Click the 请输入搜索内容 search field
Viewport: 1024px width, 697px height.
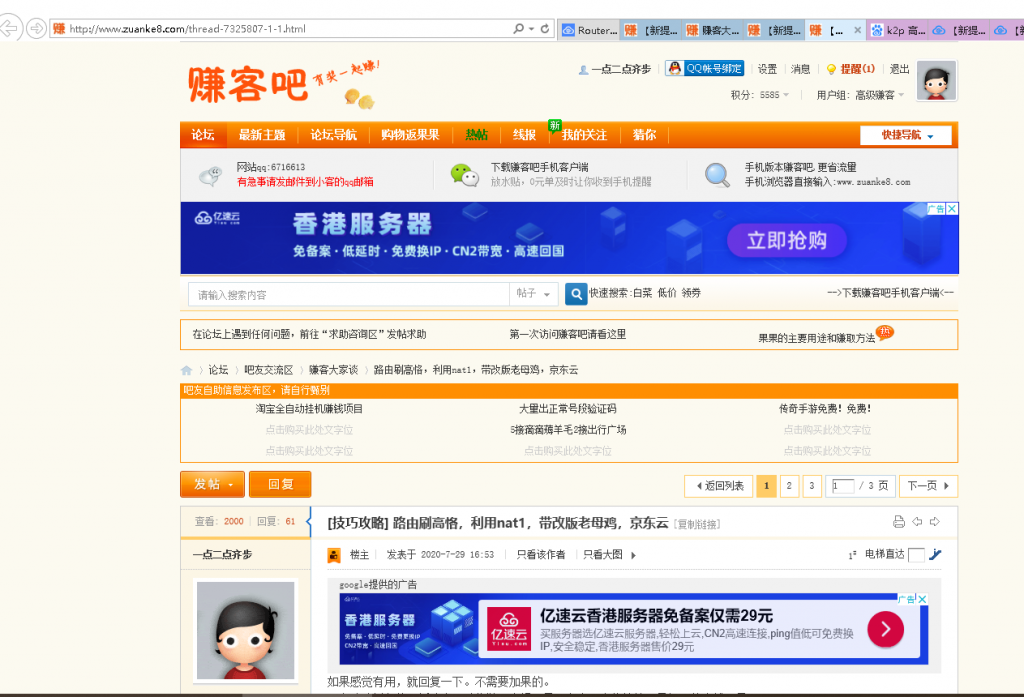coord(349,295)
